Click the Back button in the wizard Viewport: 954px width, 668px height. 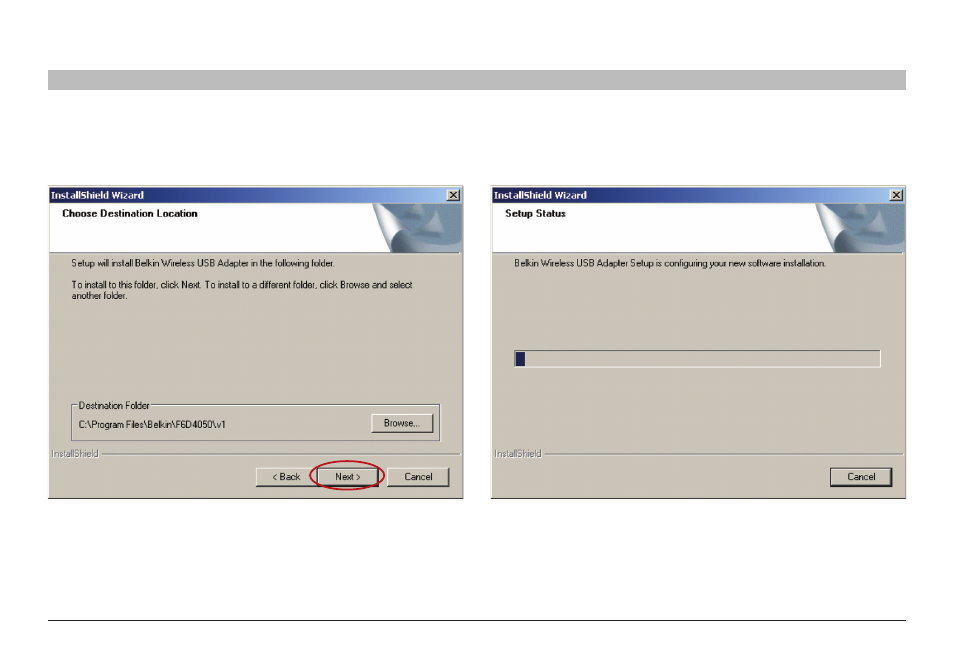286,476
